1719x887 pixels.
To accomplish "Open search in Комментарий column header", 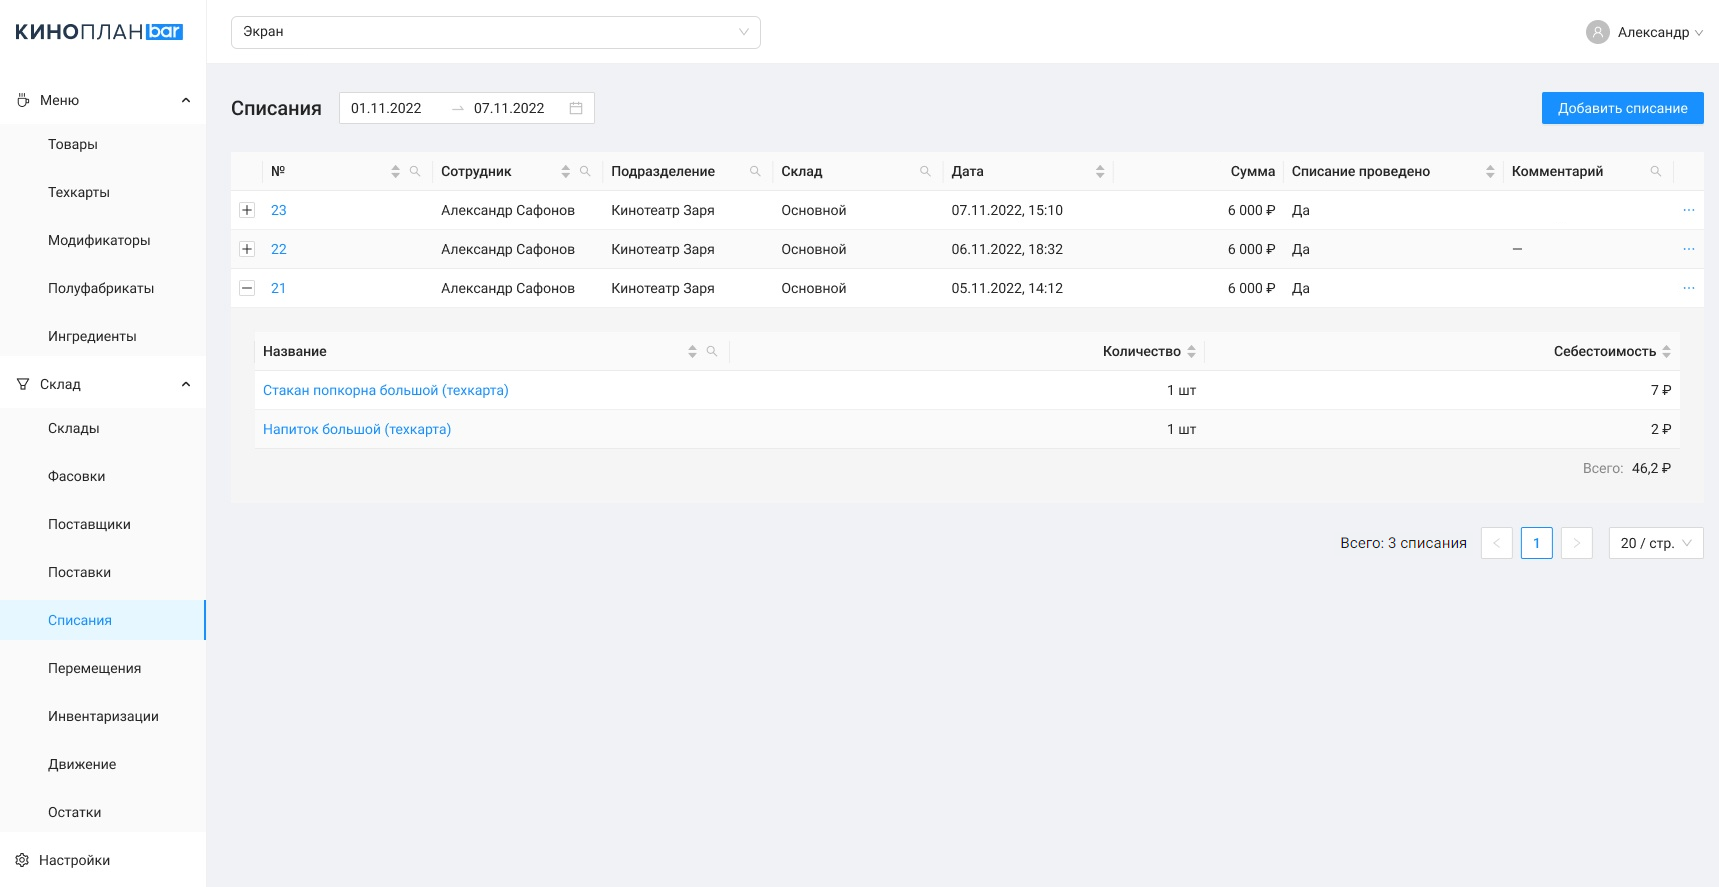I will [x=1656, y=171].
